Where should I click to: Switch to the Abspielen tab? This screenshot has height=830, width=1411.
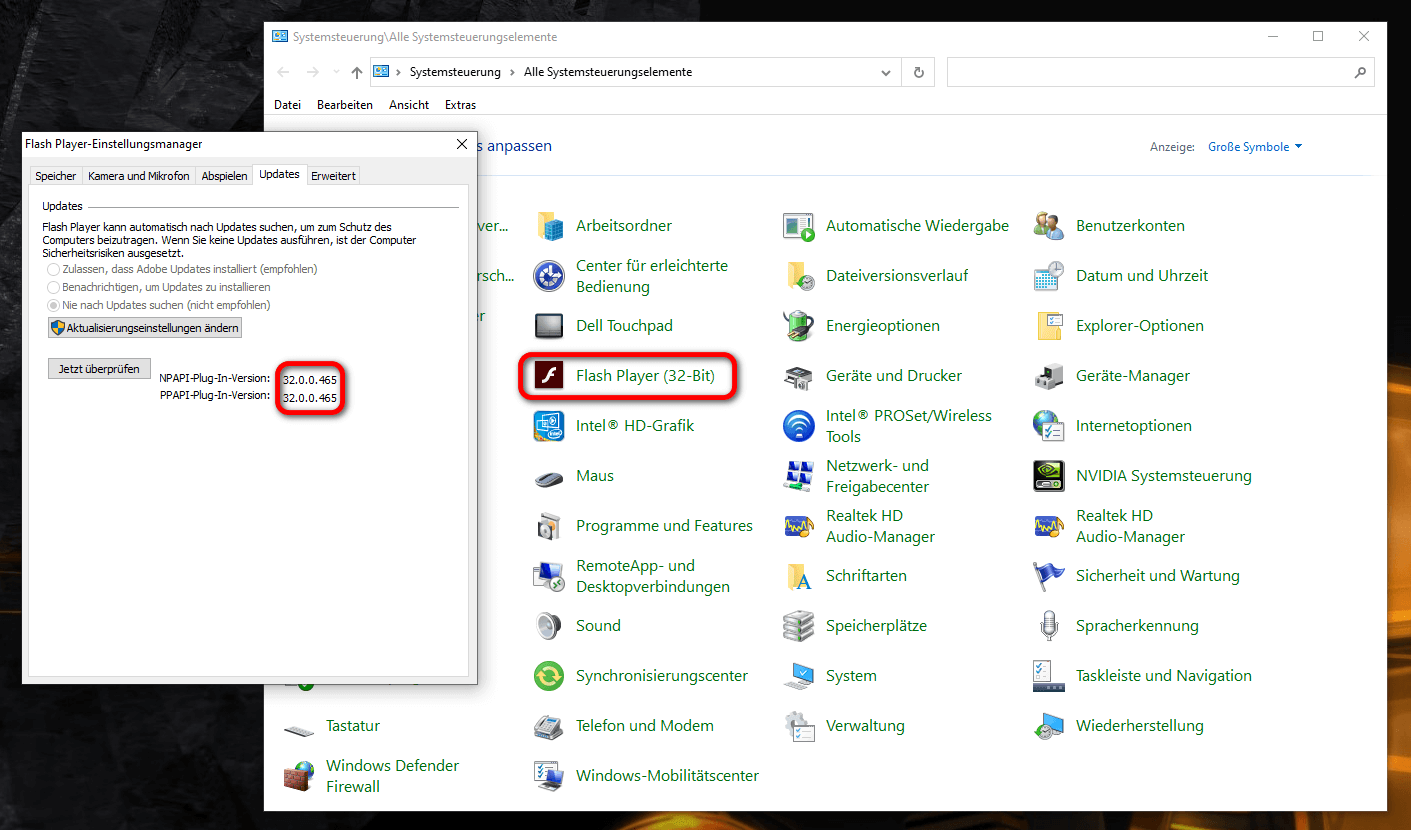(224, 176)
